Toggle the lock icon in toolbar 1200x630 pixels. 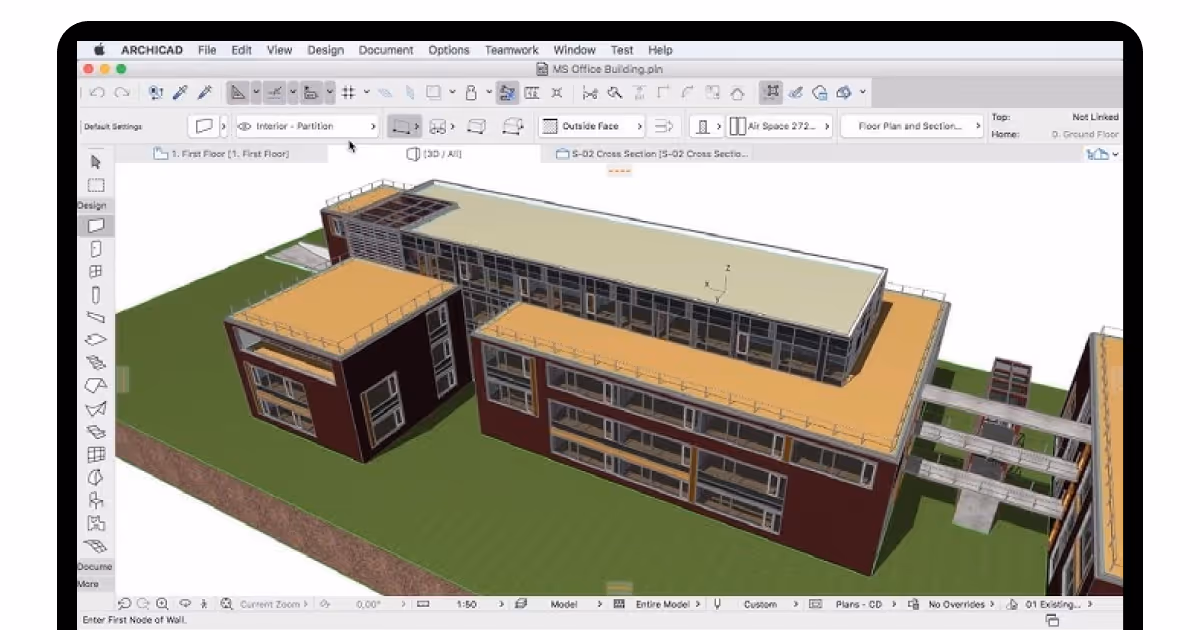pyautogui.click(x=470, y=93)
